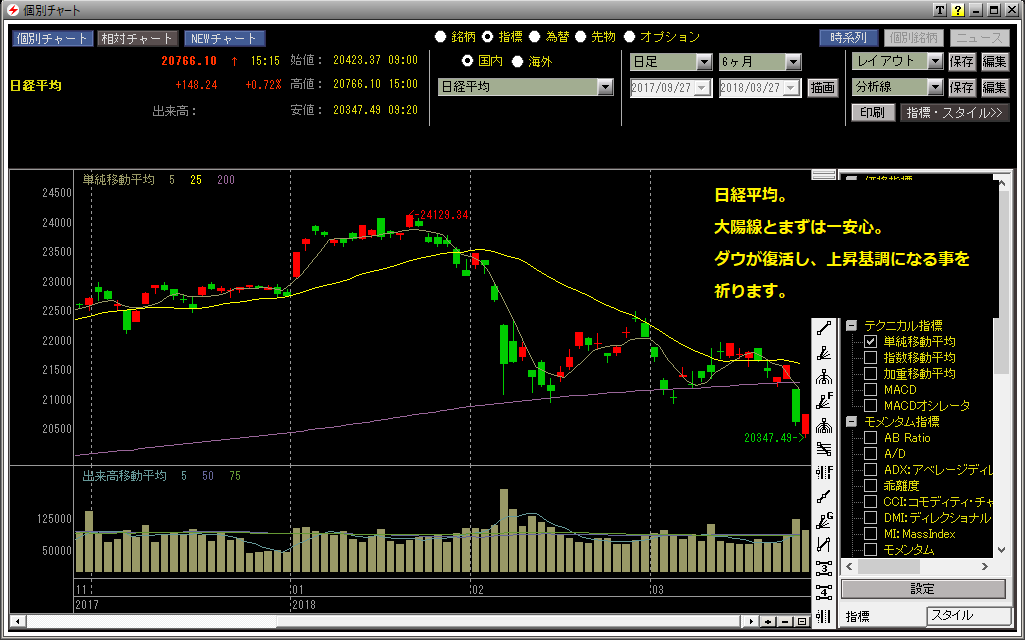Click the 印刷 print button
Screen dimensions: 1025x640
pyautogui.click(x=873, y=112)
